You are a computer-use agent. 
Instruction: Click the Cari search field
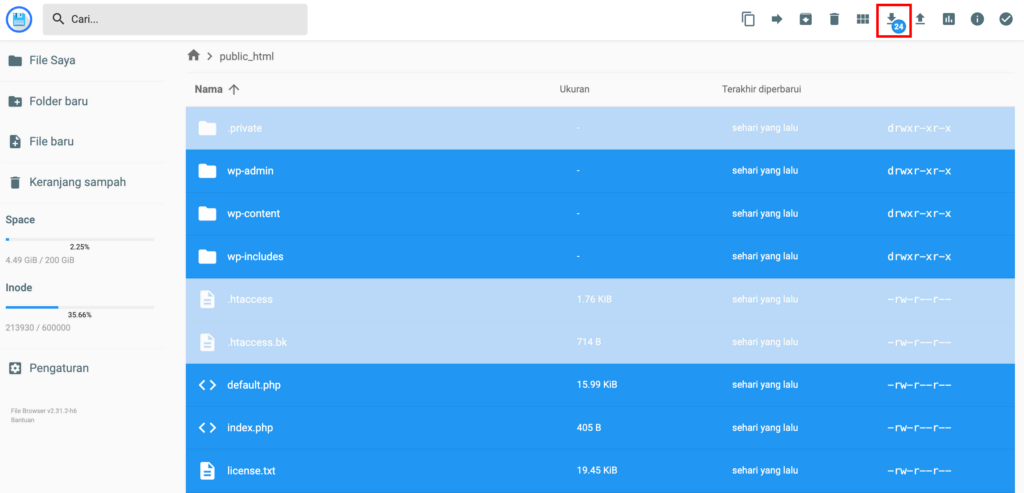point(175,19)
